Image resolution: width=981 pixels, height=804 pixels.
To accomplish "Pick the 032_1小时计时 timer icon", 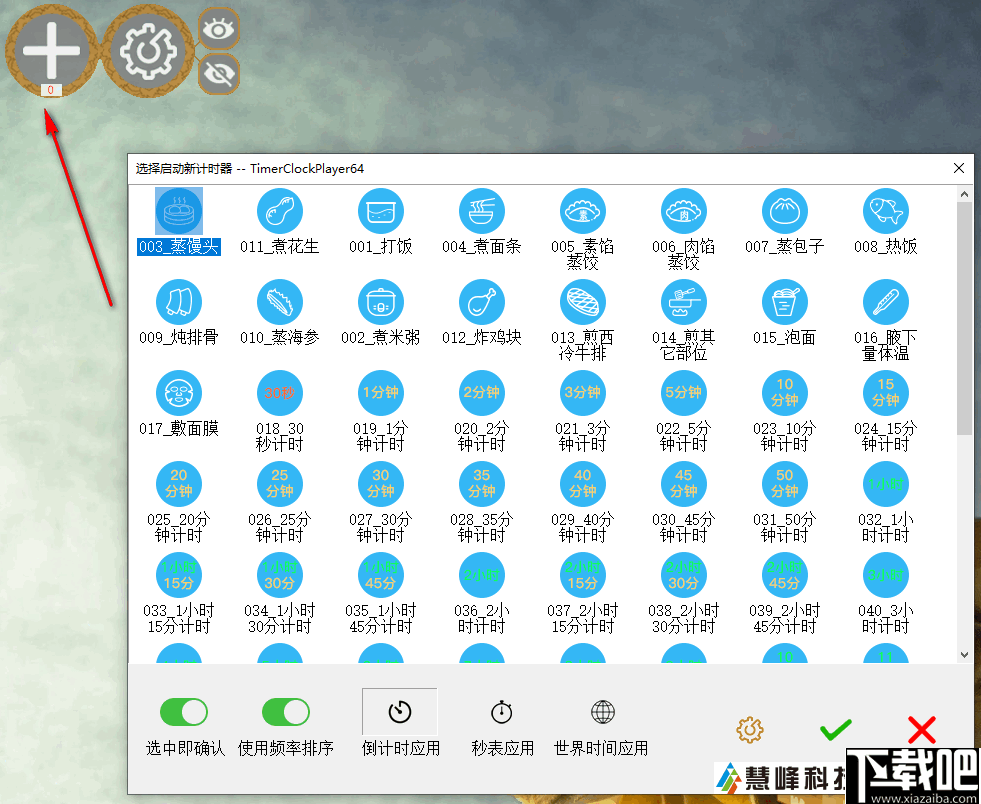I will (x=885, y=484).
